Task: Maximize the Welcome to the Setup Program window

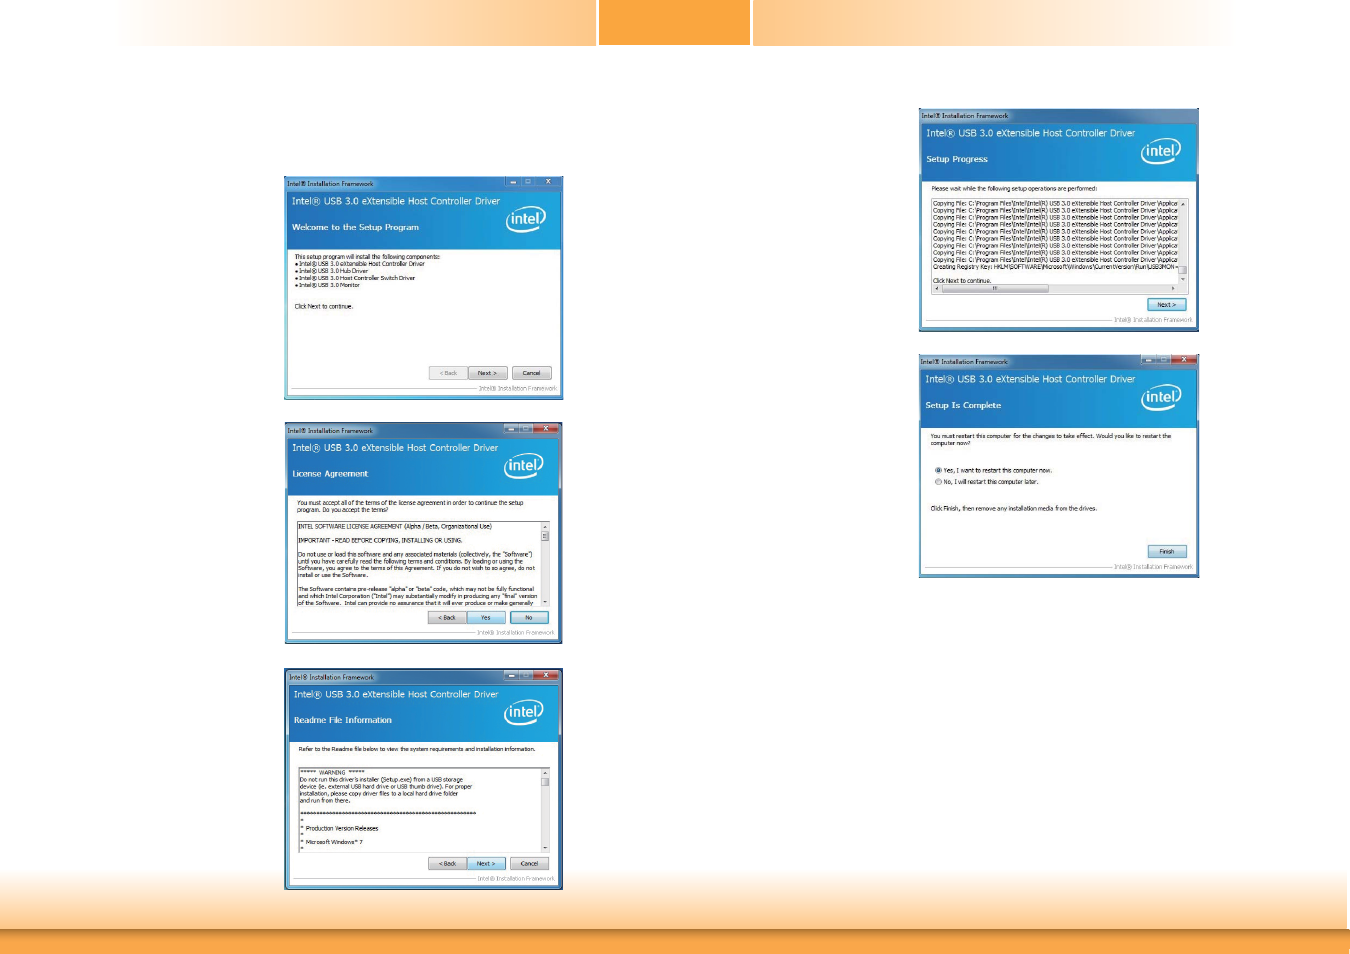Action: 529,182
